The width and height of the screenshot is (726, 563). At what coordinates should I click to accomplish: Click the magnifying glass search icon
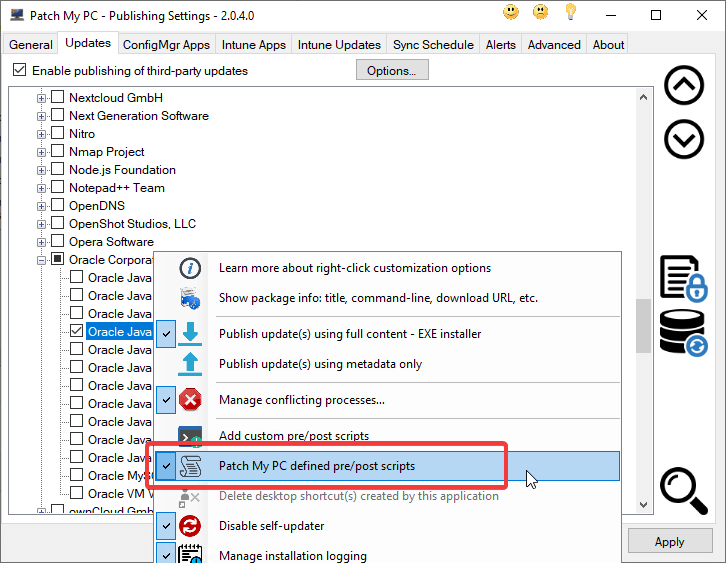[x=684, y=491]
